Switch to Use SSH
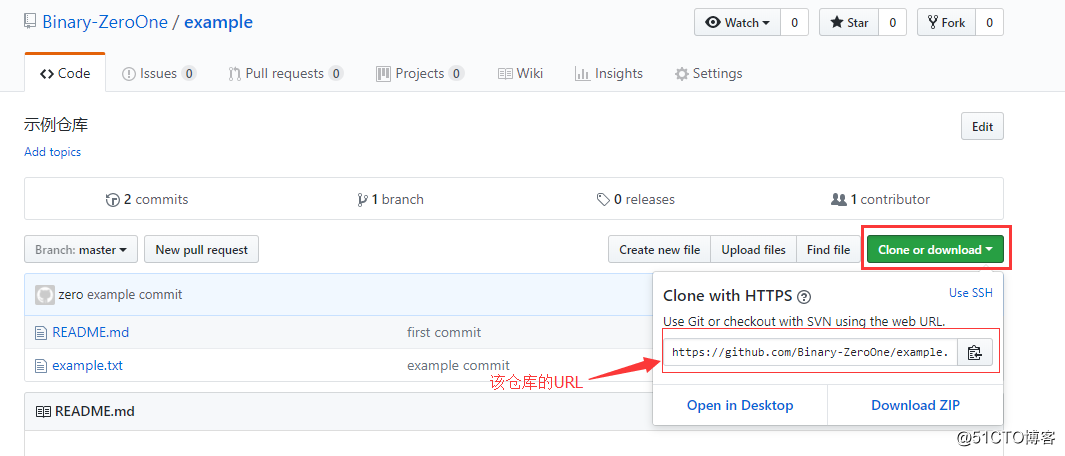Screen dimensions: 1065x456 (971, 293)
